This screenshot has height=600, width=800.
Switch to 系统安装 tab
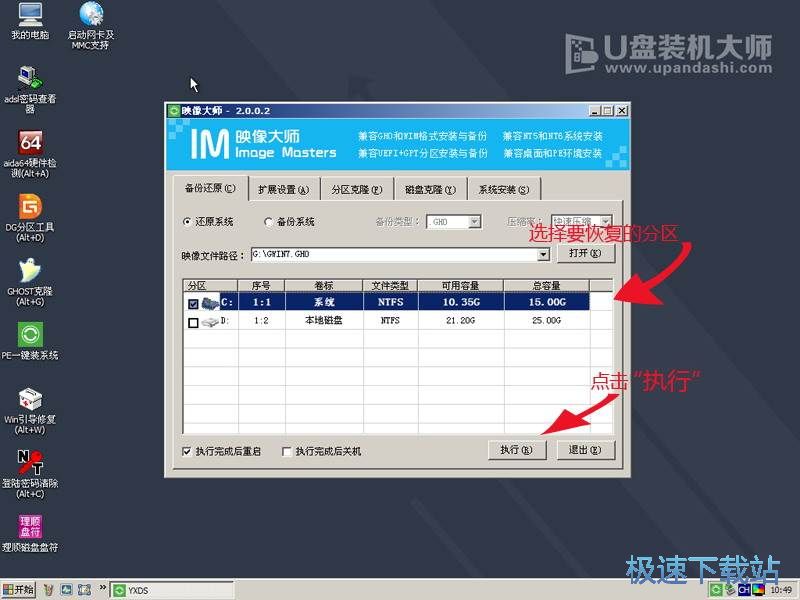tap(504, 190)
